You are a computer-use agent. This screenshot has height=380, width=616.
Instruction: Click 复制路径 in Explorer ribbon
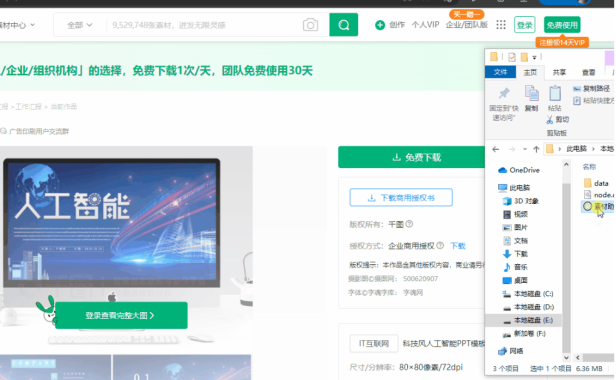[x=592, y=88]
